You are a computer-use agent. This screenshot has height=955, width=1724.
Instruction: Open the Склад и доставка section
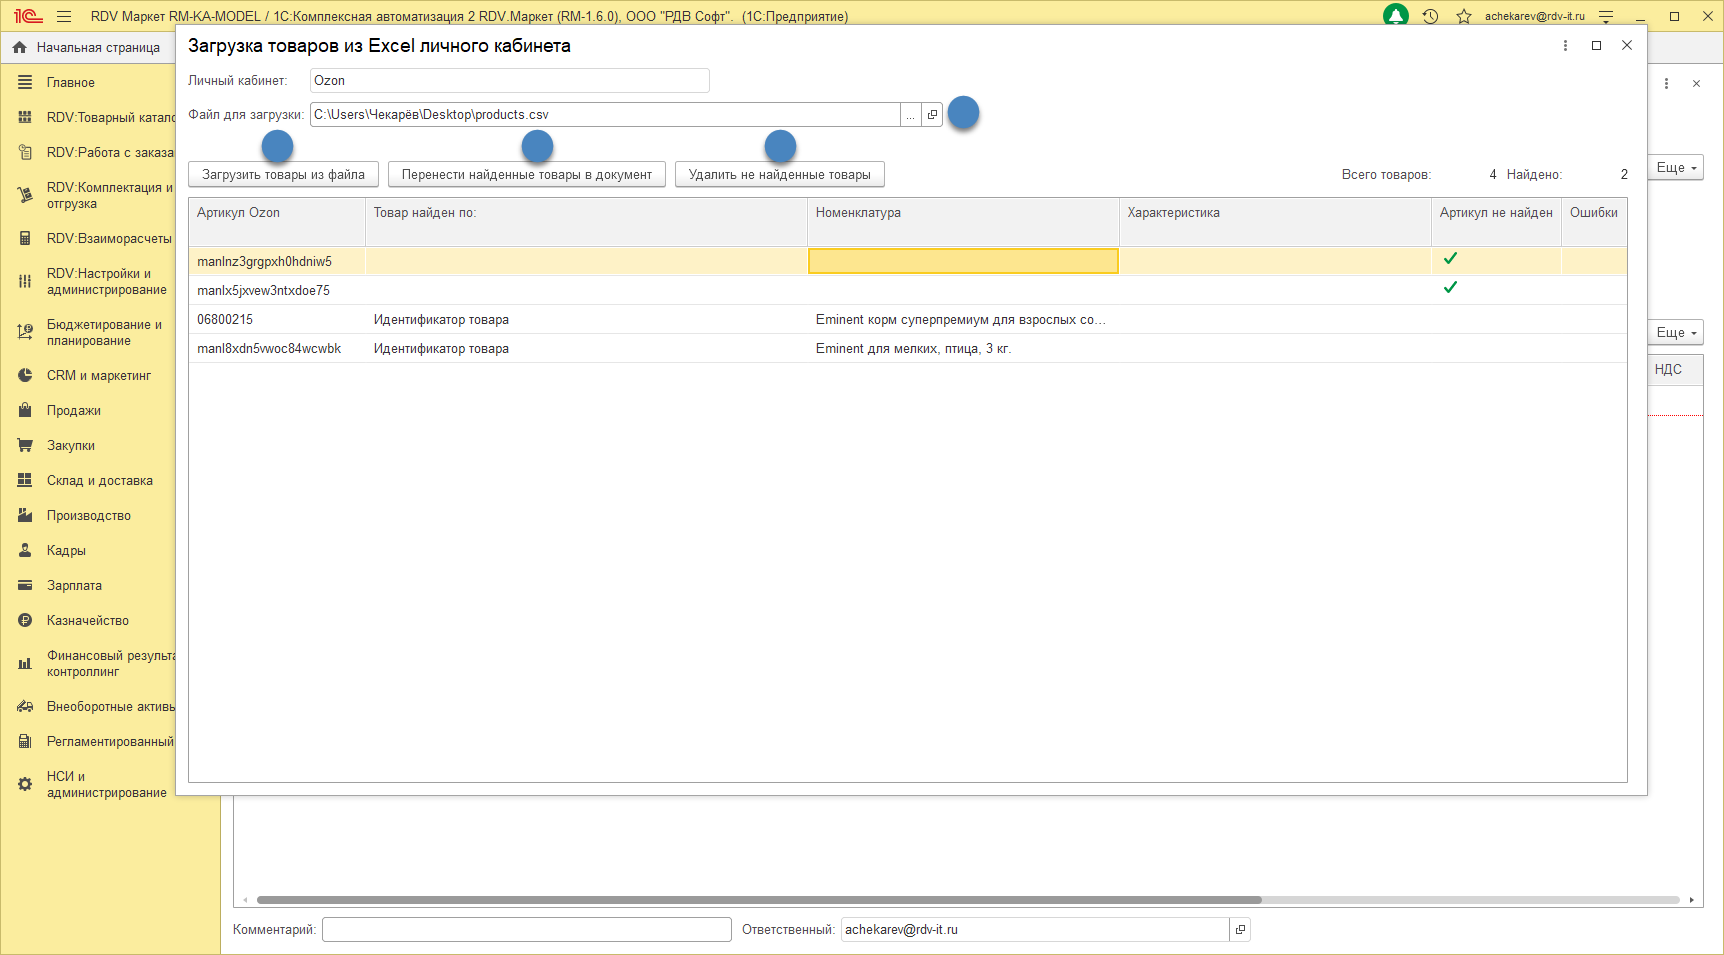click(x=99, y=481)
